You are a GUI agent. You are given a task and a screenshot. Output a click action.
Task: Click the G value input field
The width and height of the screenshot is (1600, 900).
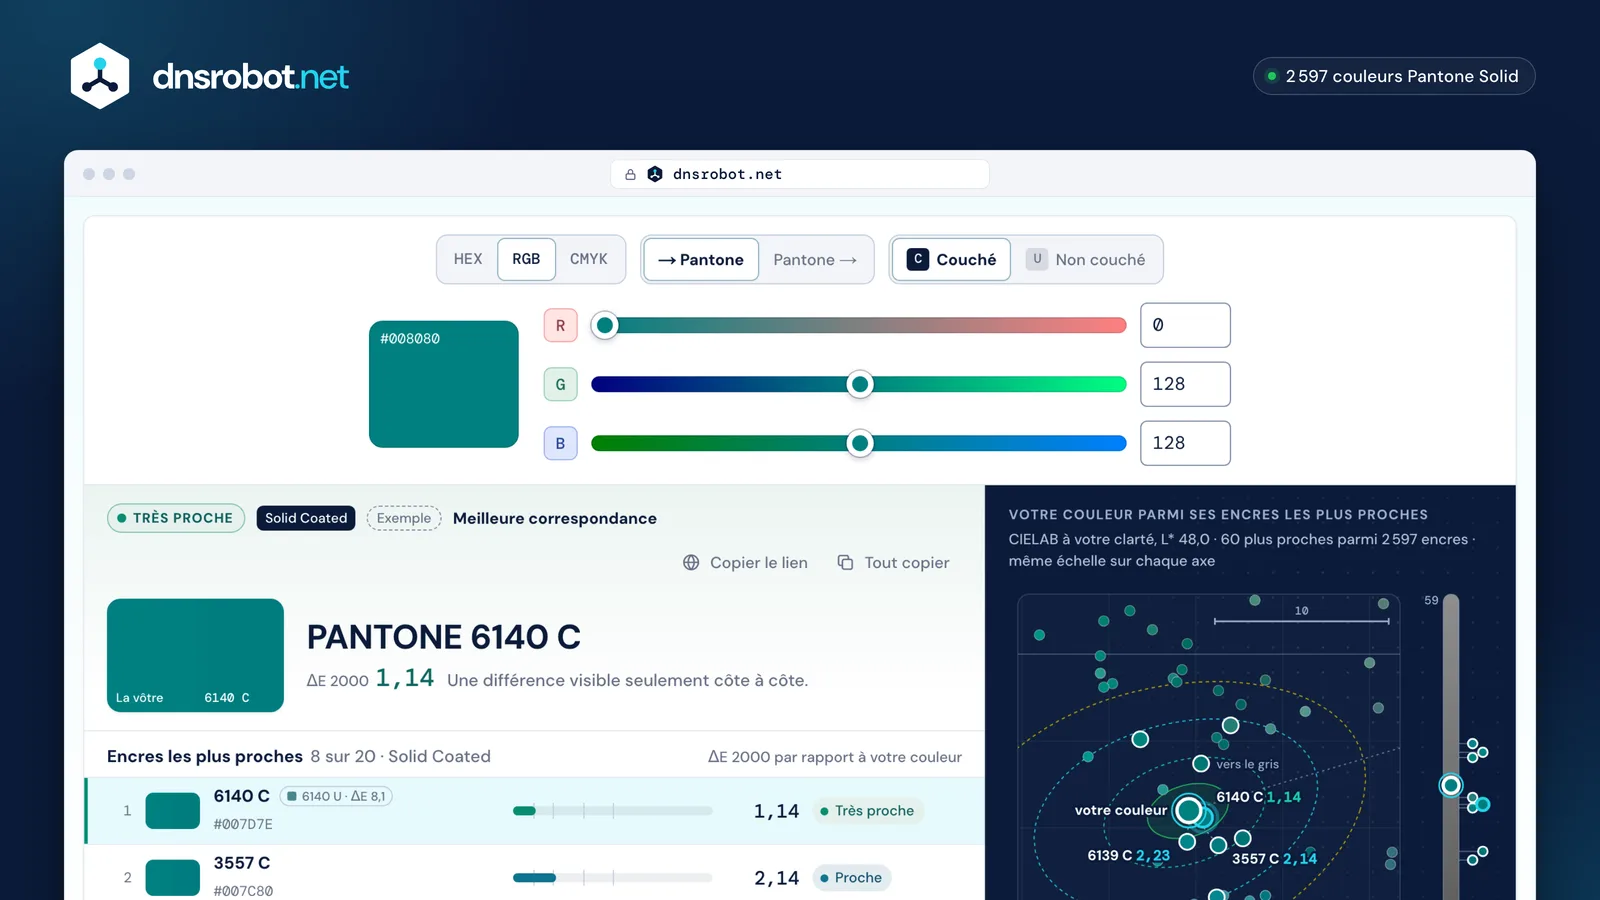(1185, 384)
